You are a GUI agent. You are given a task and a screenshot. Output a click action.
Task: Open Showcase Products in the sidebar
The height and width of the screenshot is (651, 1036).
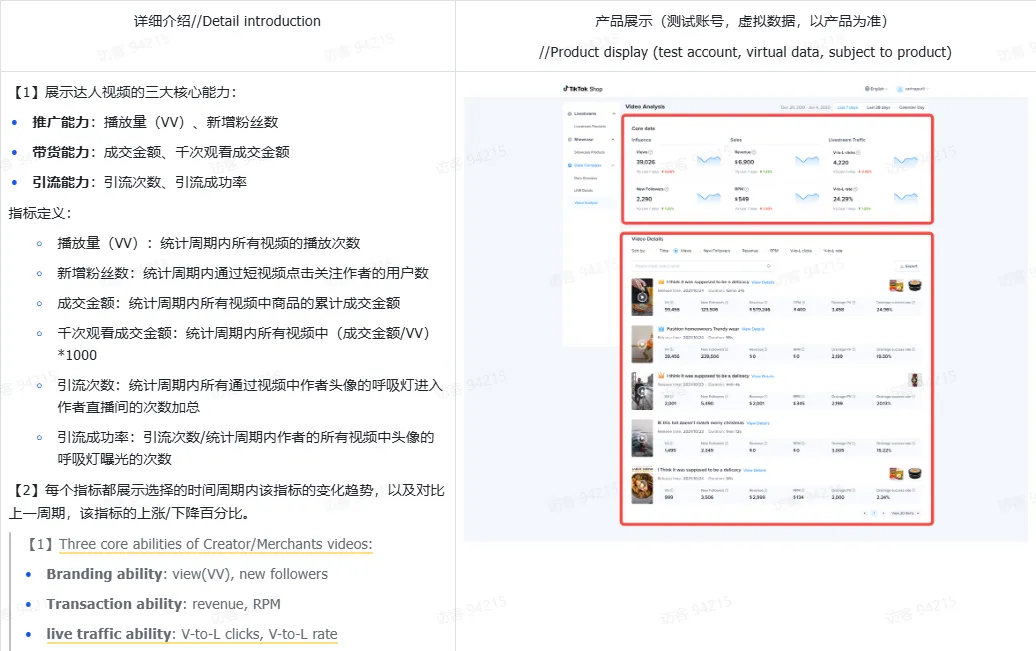tap(589, 152)
